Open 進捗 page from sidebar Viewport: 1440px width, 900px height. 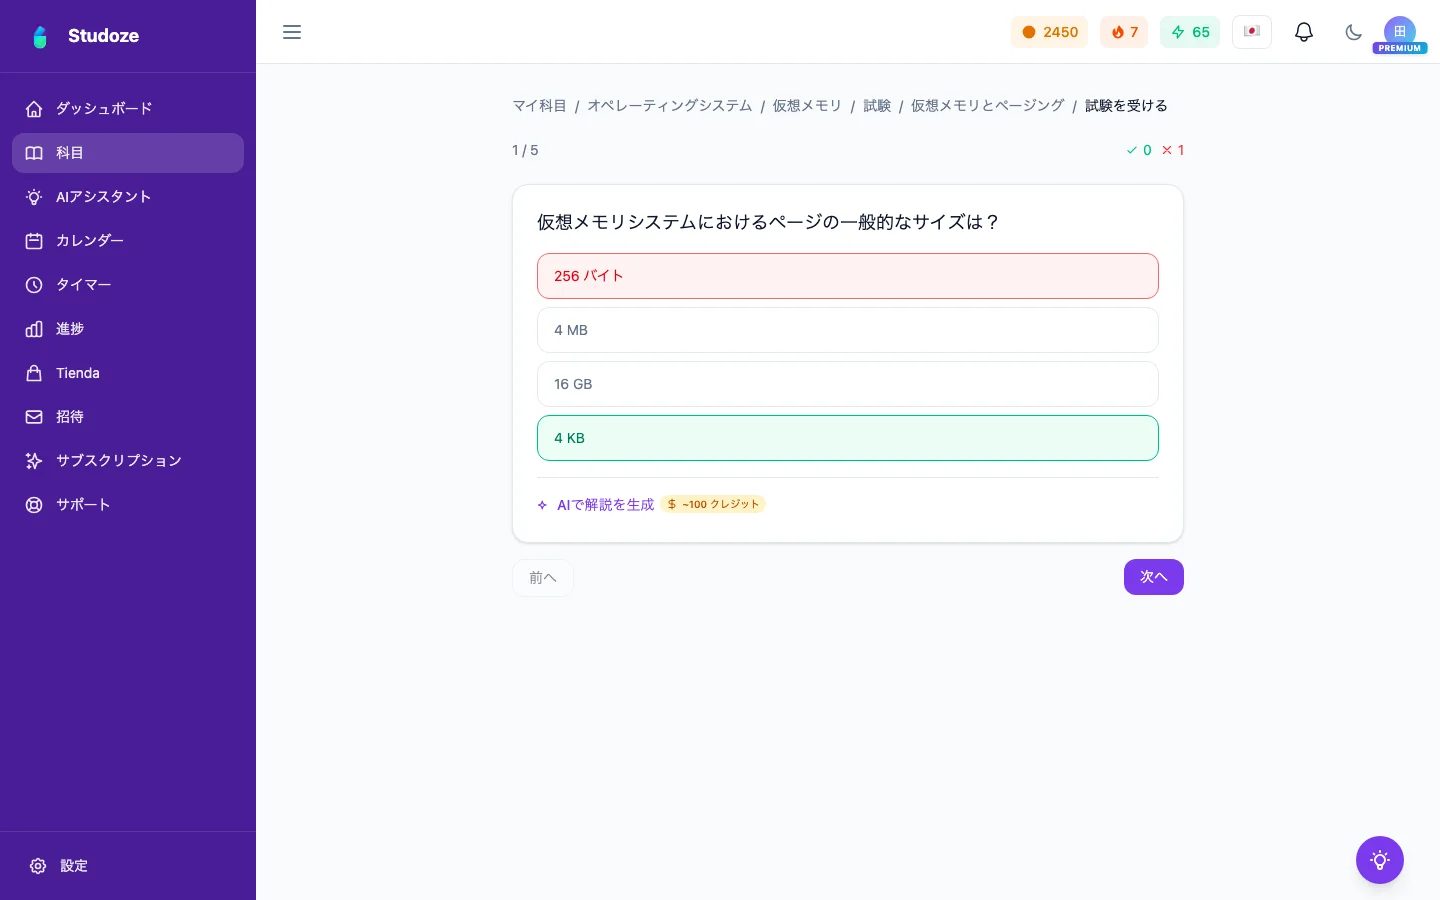[128, 329]
